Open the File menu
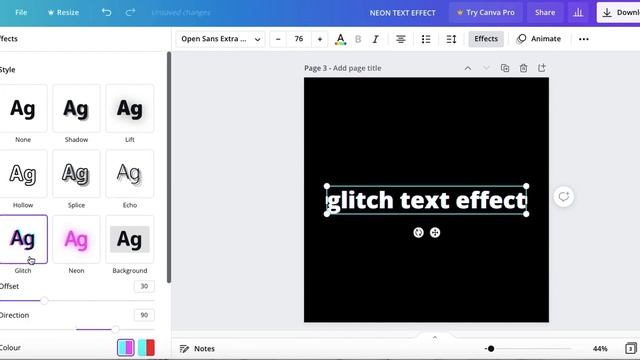This screenshot has width=640, height=360. [x=21, y=12]
